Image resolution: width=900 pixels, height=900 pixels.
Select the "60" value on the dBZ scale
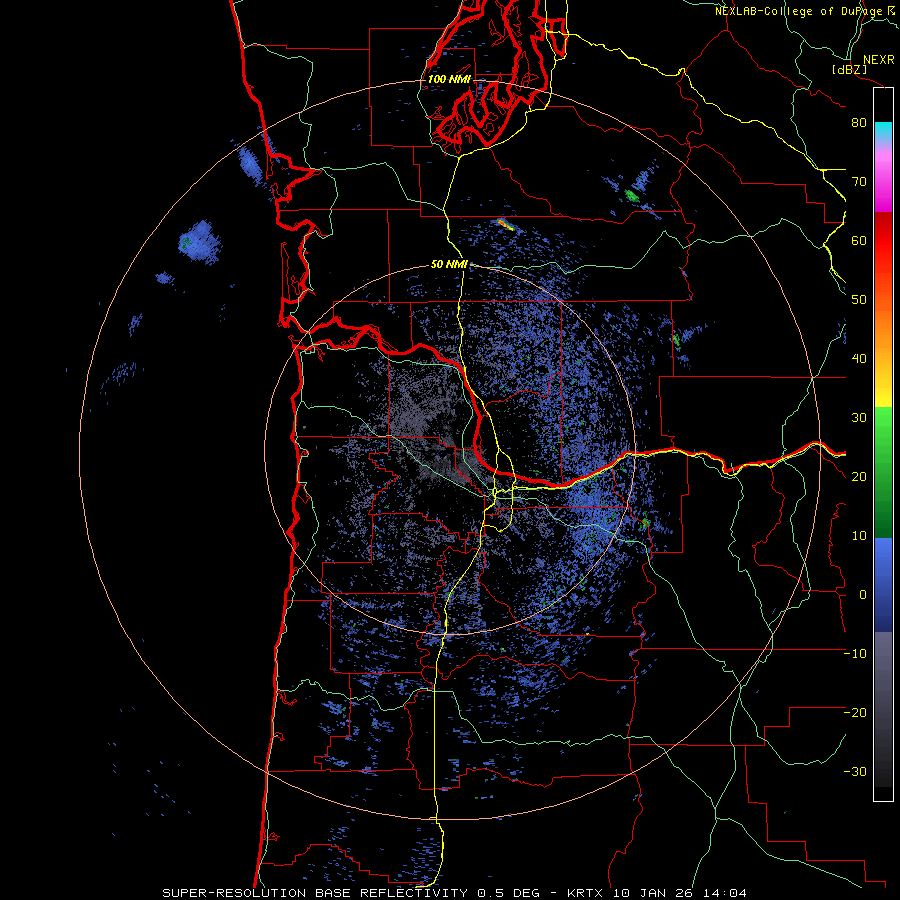[859, 240]
